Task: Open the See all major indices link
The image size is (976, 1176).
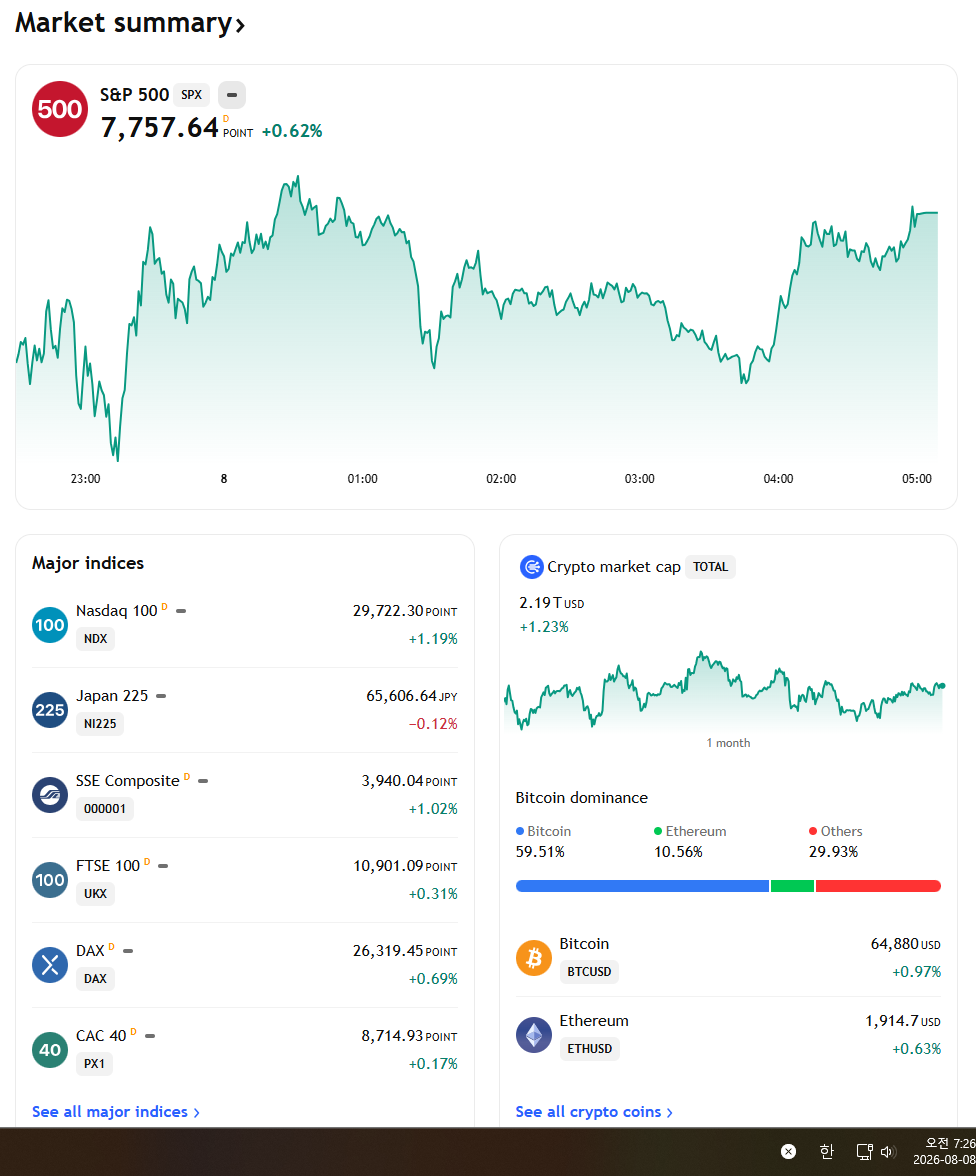Action: pos(116,1112)
